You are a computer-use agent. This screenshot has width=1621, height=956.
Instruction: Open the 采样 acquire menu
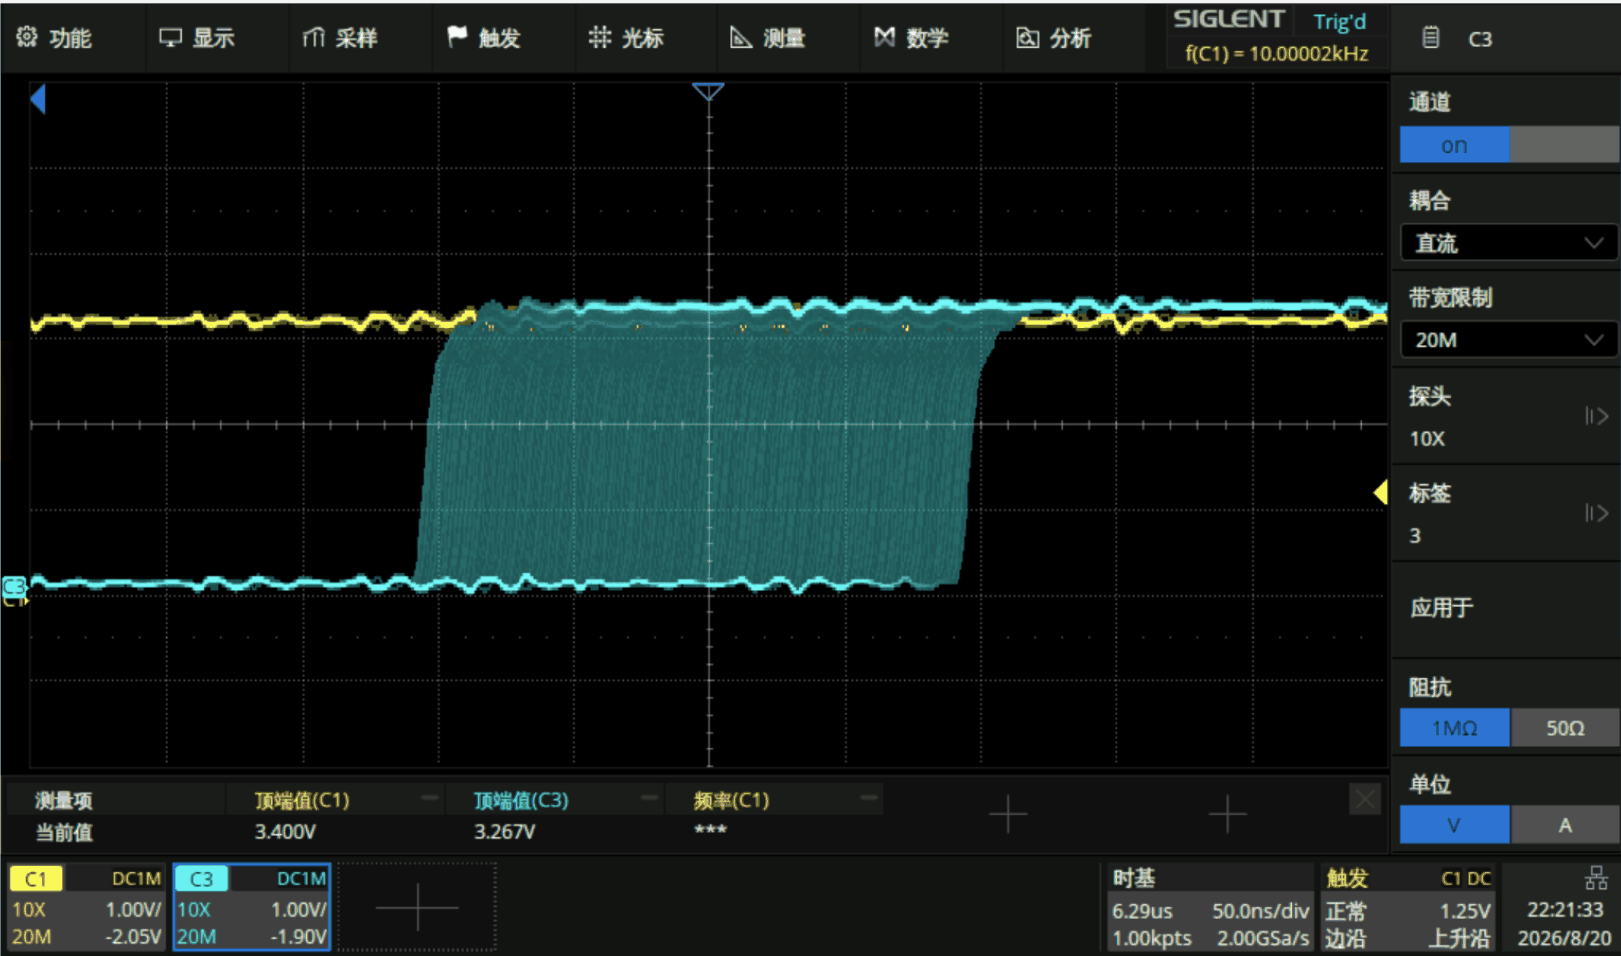(x=340, y=38)
